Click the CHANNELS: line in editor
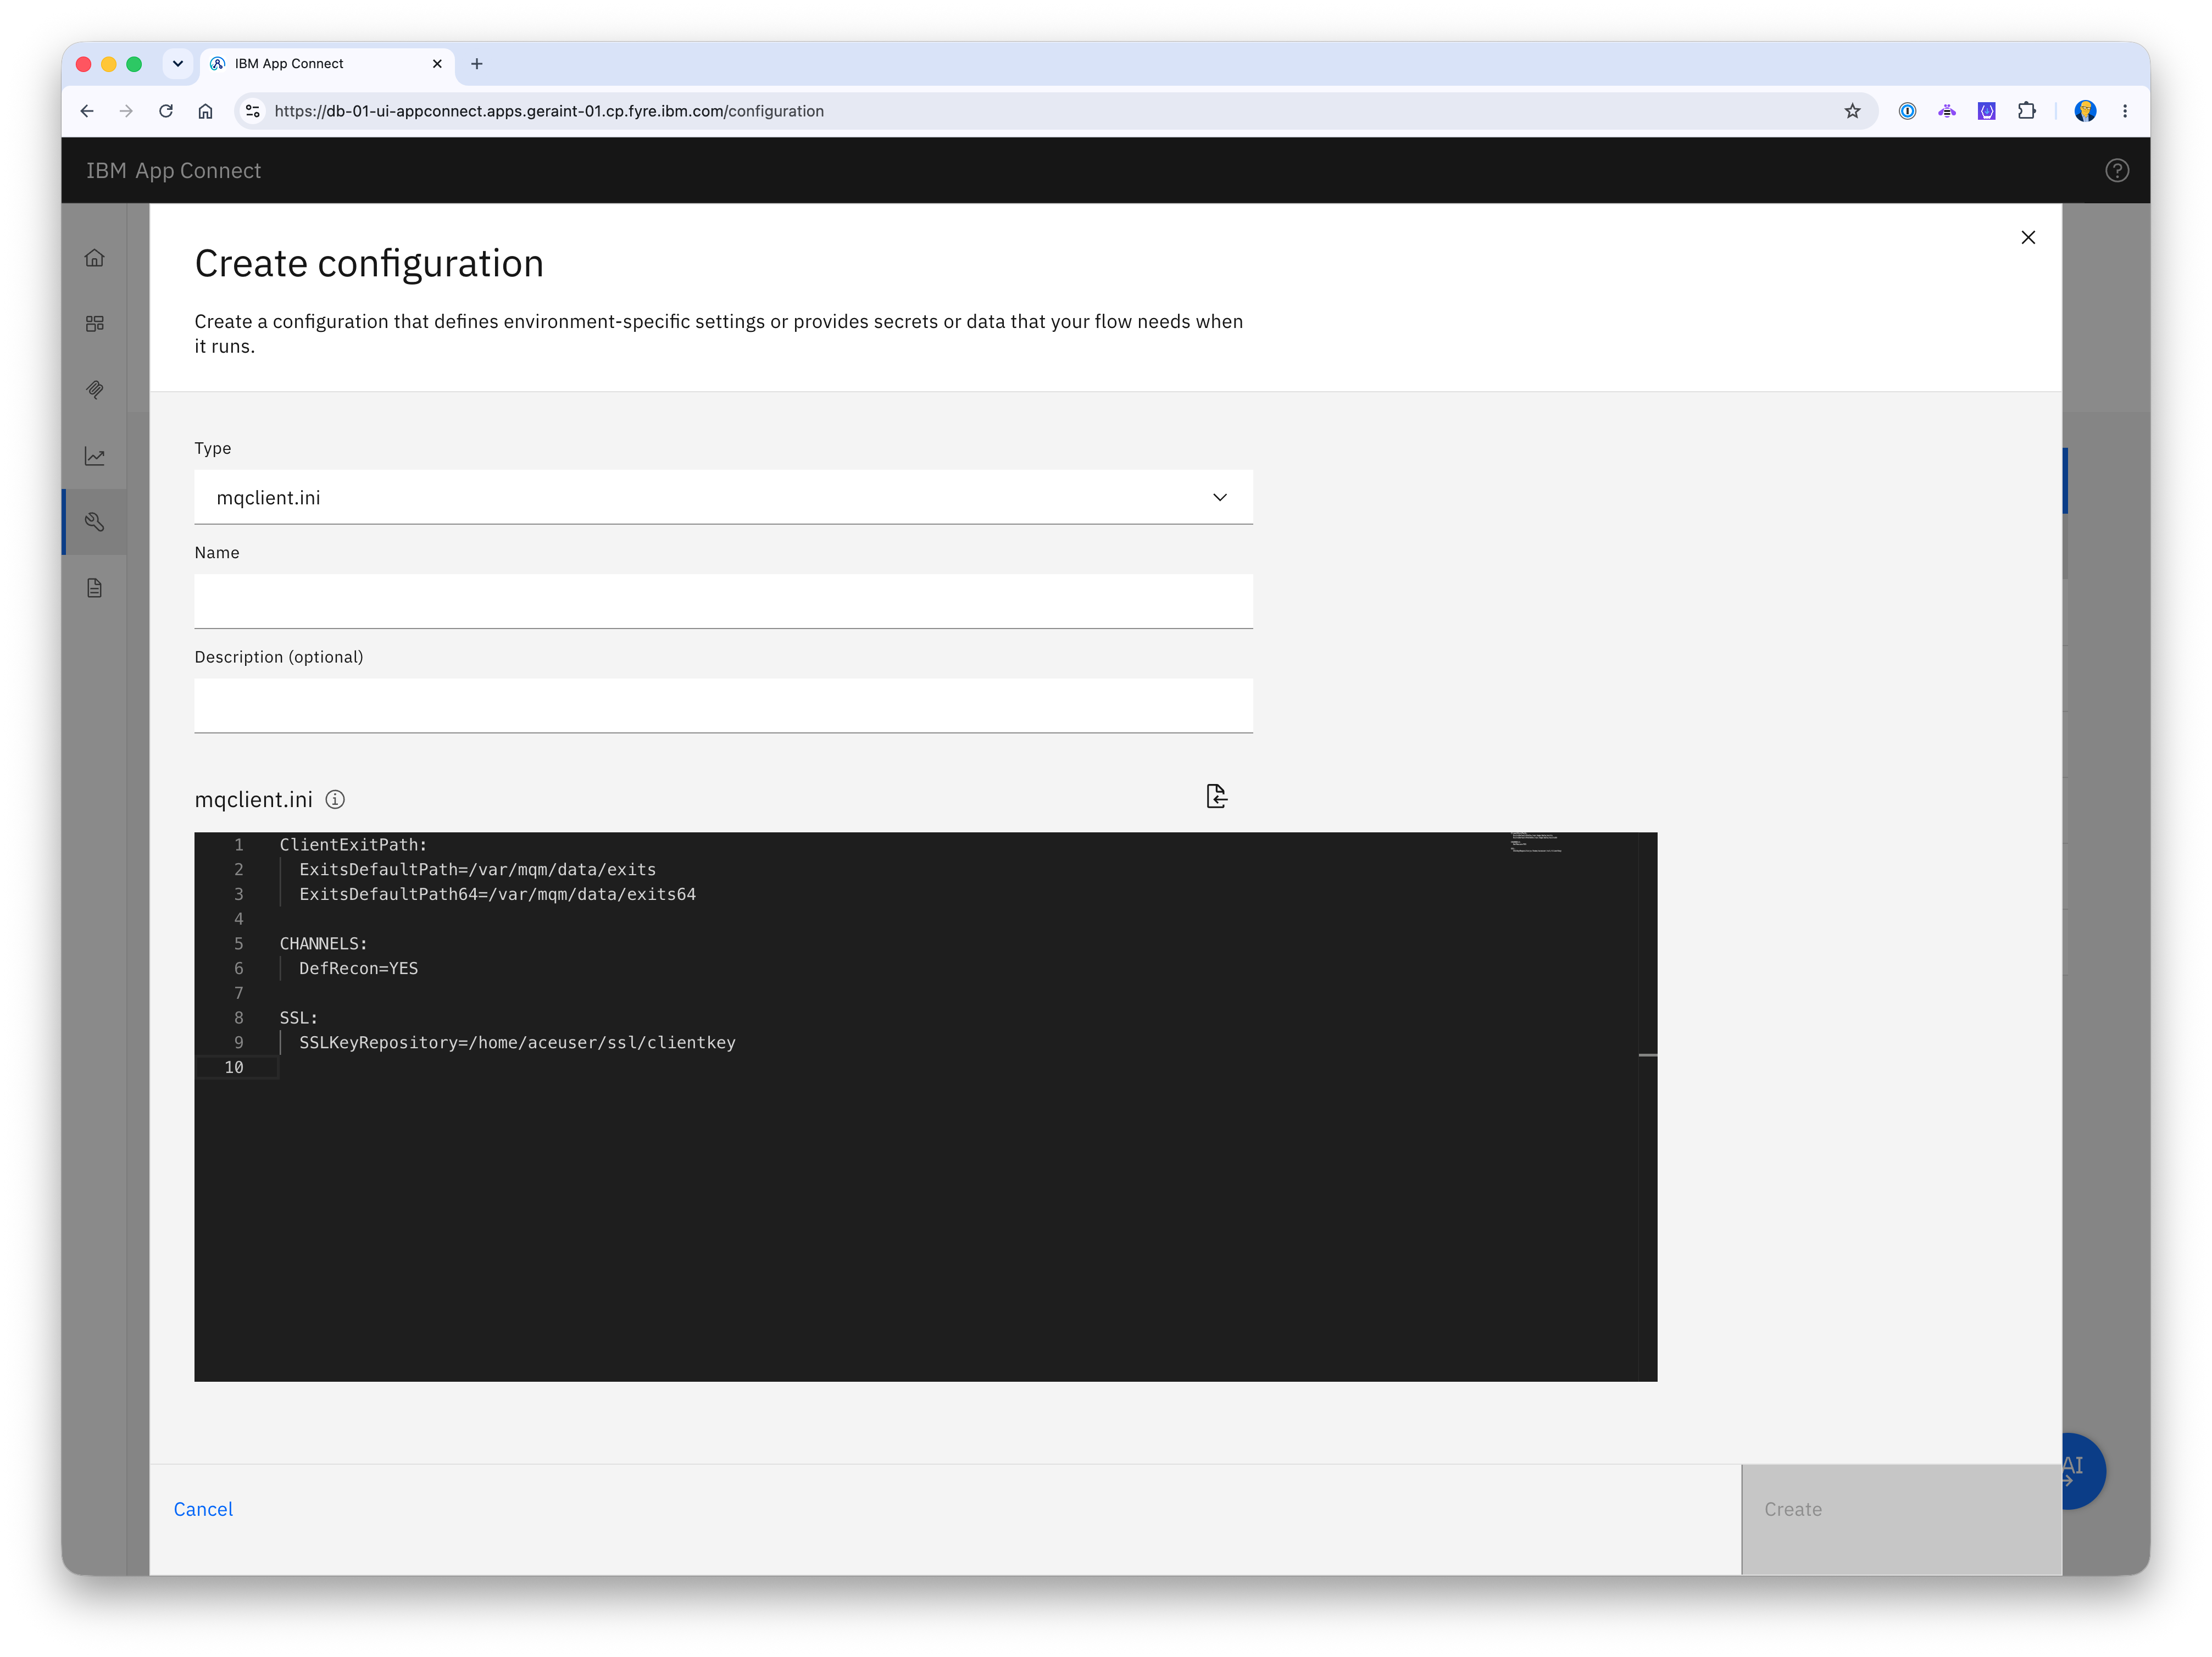The height and width of the screenshot is (1657, 2212). (x=323, y=943)
